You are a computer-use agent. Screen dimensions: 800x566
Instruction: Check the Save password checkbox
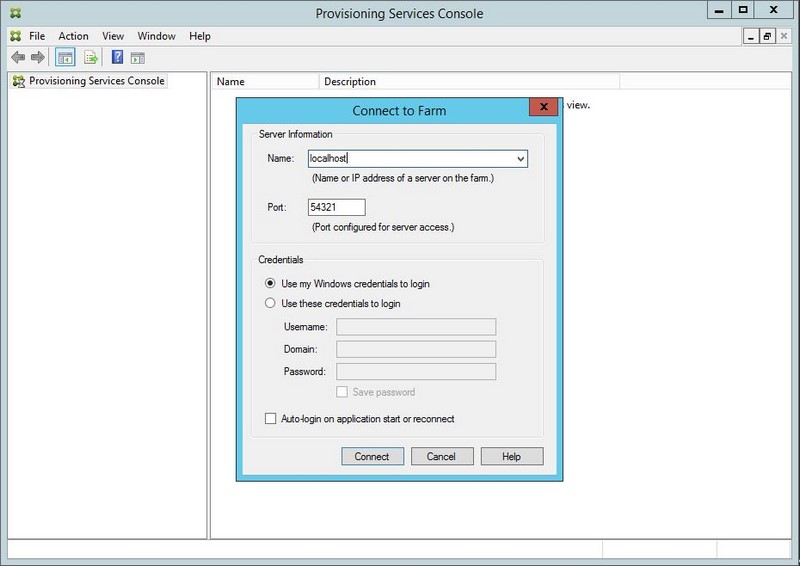click(x=342, y=392)
